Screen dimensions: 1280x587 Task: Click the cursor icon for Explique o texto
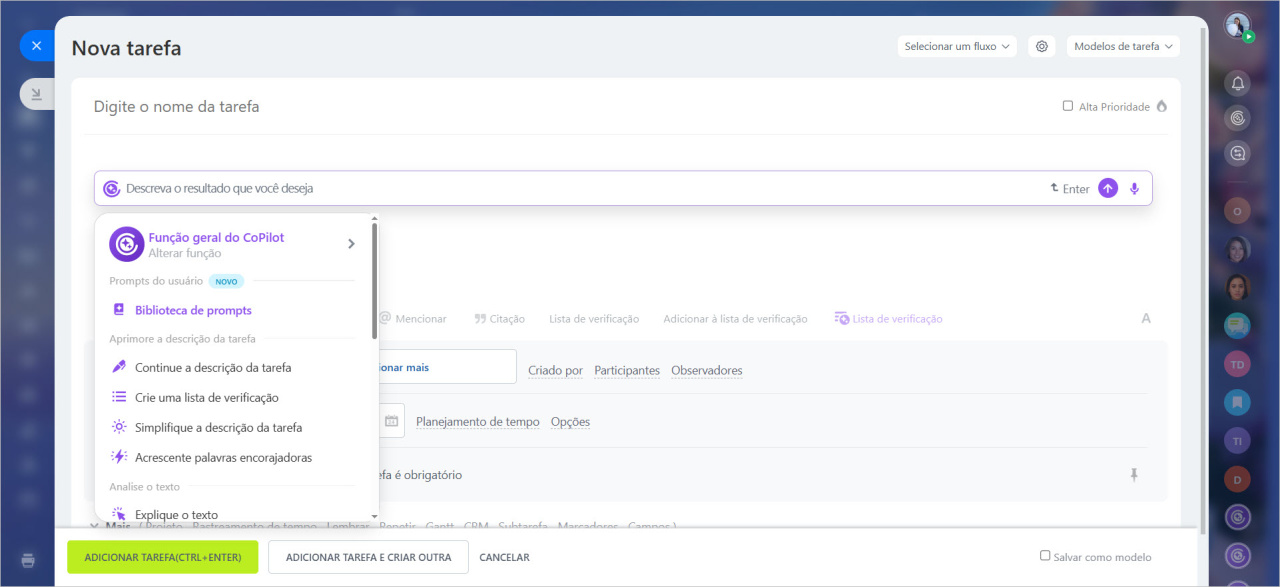click(x=119, y=514)
